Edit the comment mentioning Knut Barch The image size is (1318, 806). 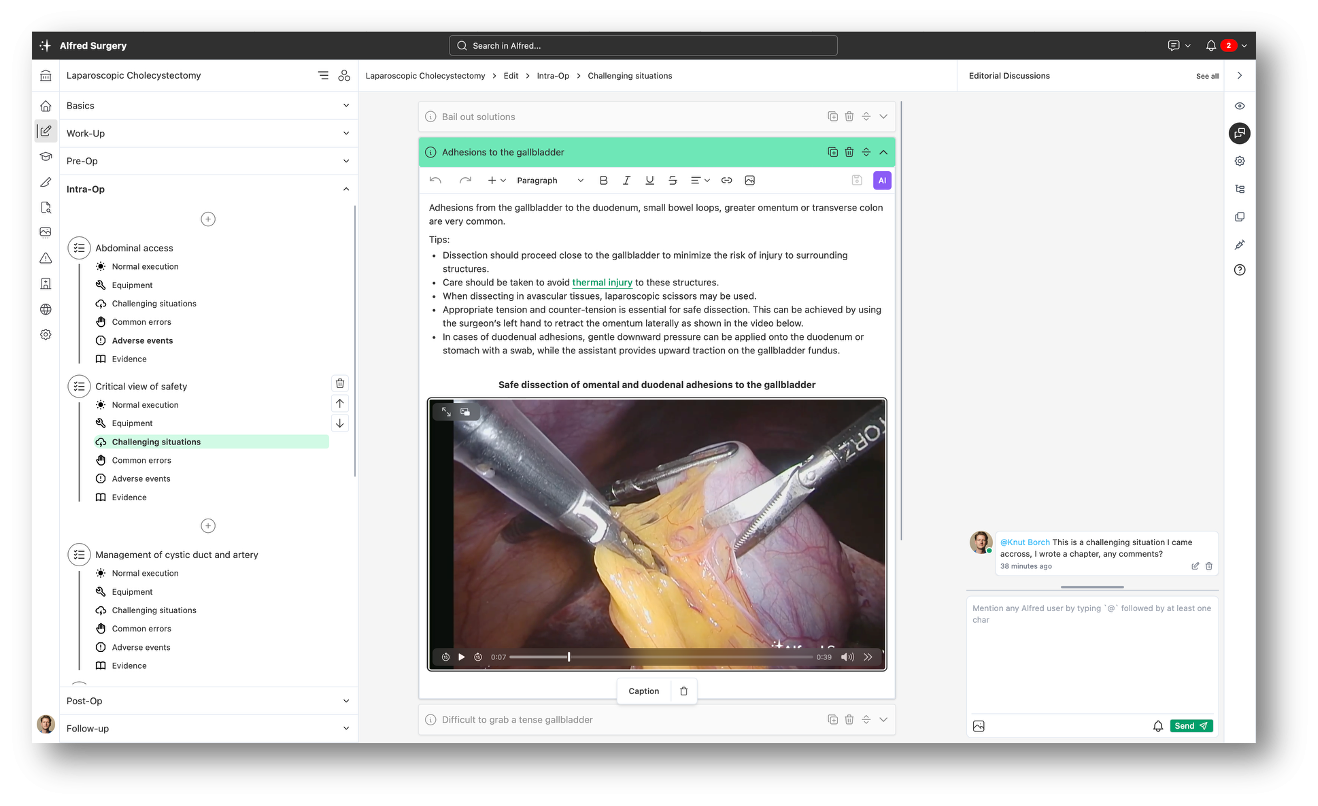pyautogui.click(x=1195, y=566)
